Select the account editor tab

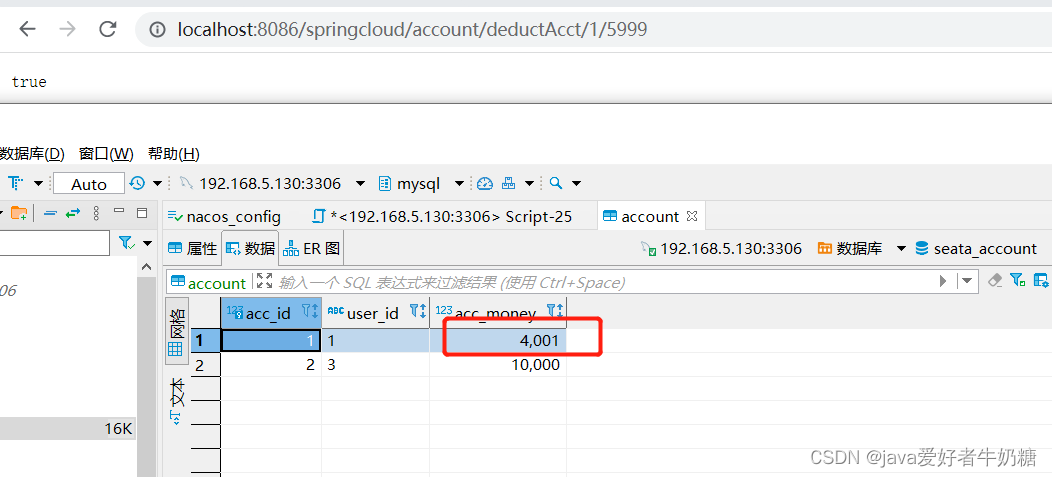(641, 217)
